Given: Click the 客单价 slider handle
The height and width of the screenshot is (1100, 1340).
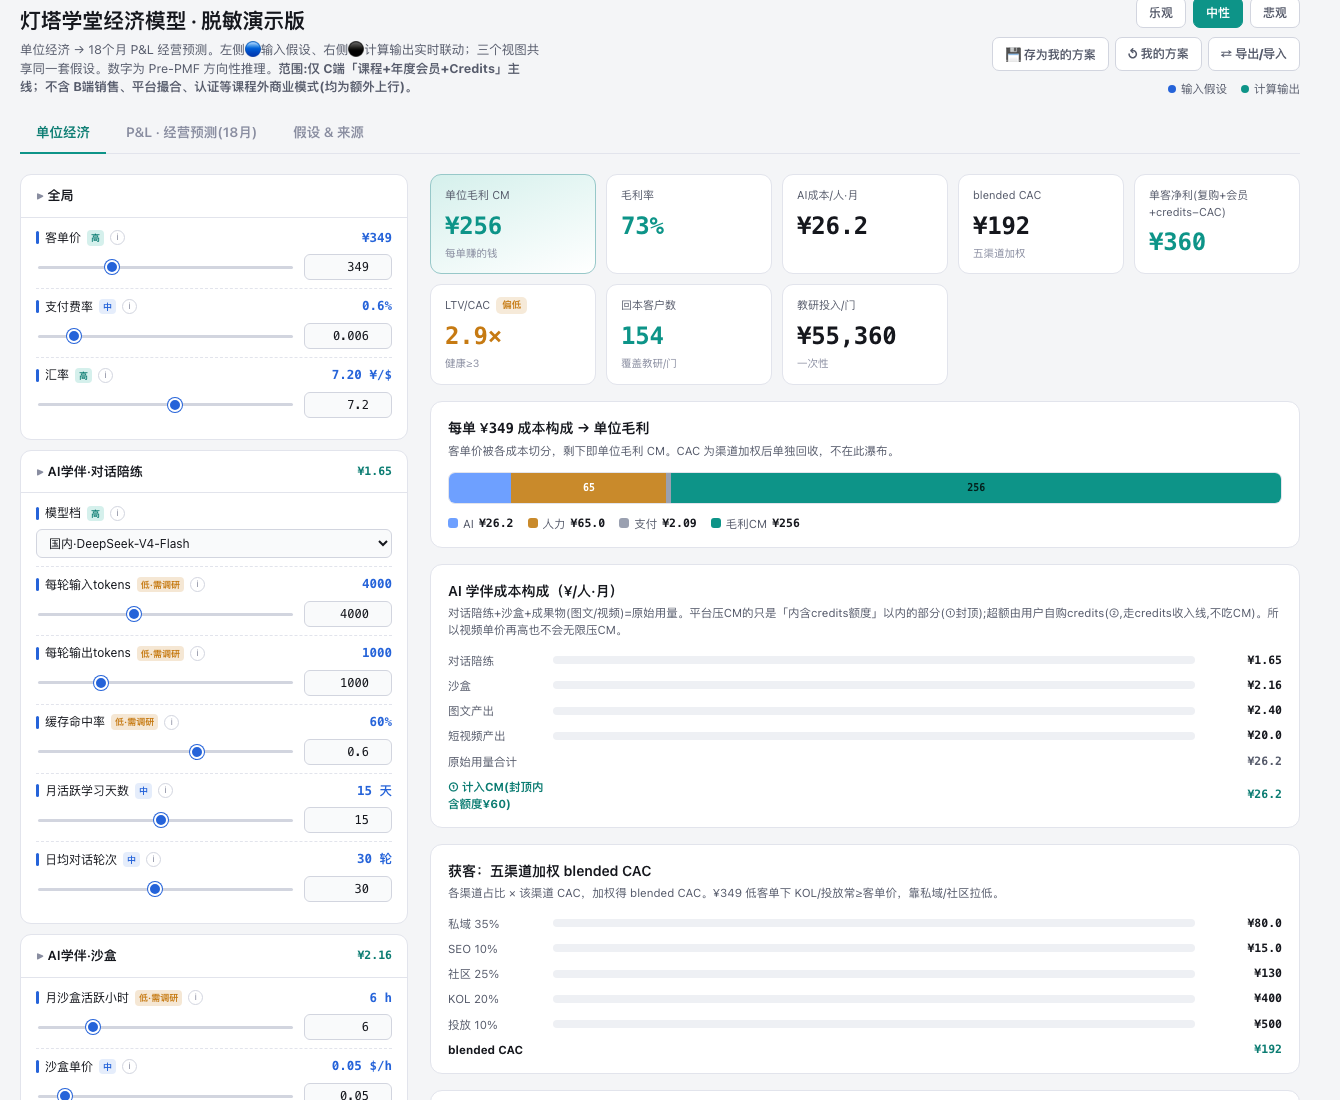Looking at the screenshot, I should click(x=112, y=267).
